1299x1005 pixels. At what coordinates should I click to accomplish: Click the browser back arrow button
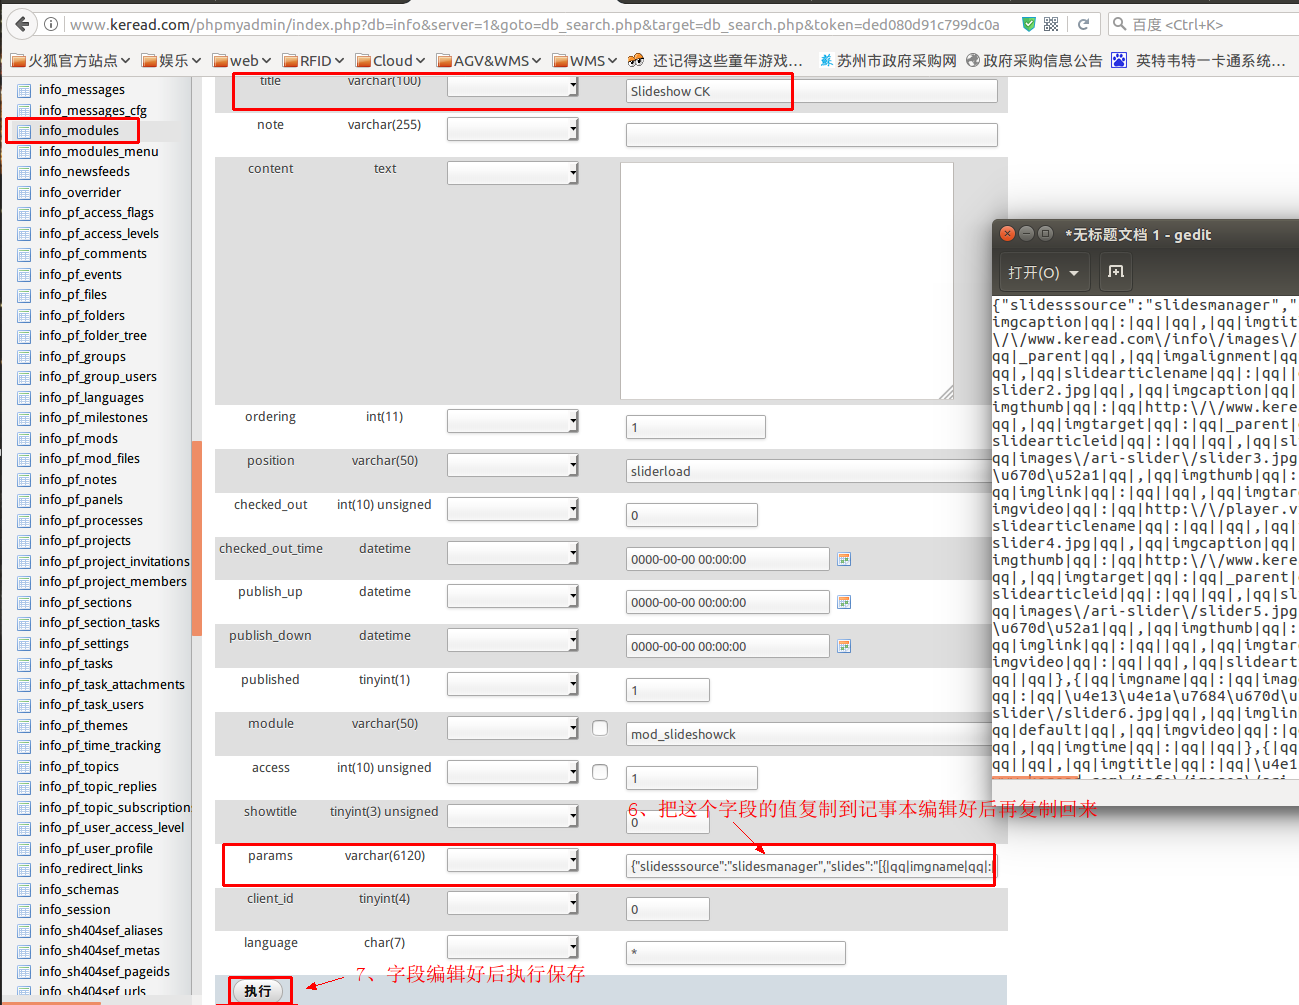tap(23, 24)
